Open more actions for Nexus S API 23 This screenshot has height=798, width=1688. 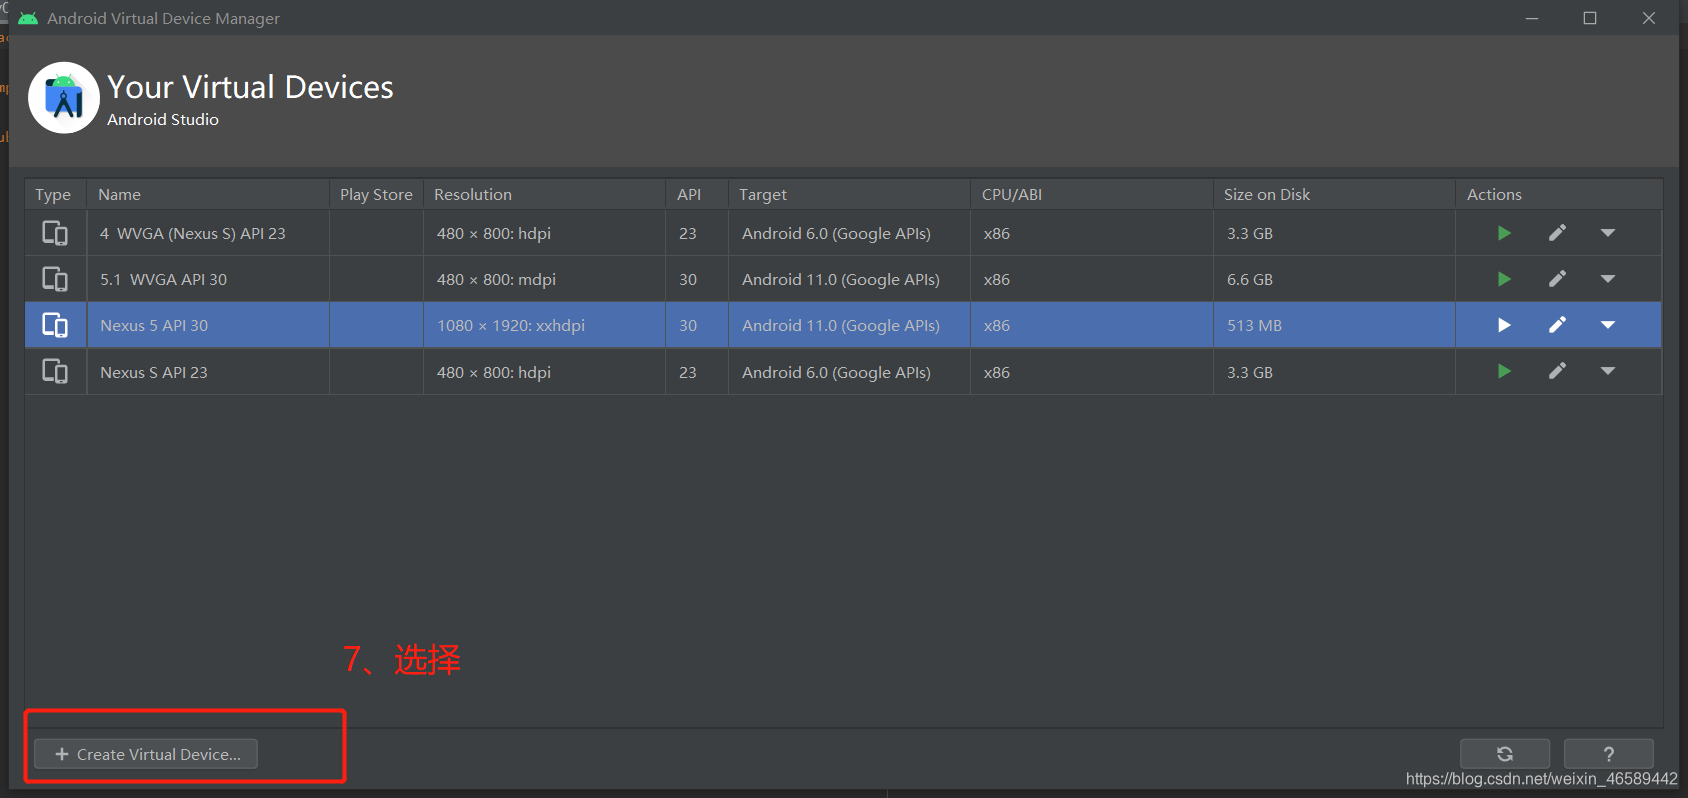1608,371
